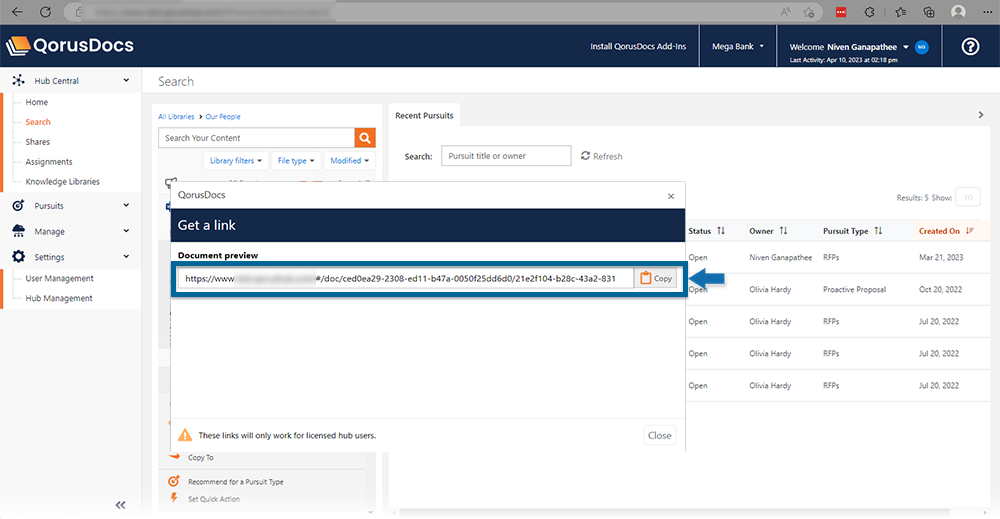1000x519 pixels.
Task: Go to Home in the sidebar
Action: [x=37, y=102]
